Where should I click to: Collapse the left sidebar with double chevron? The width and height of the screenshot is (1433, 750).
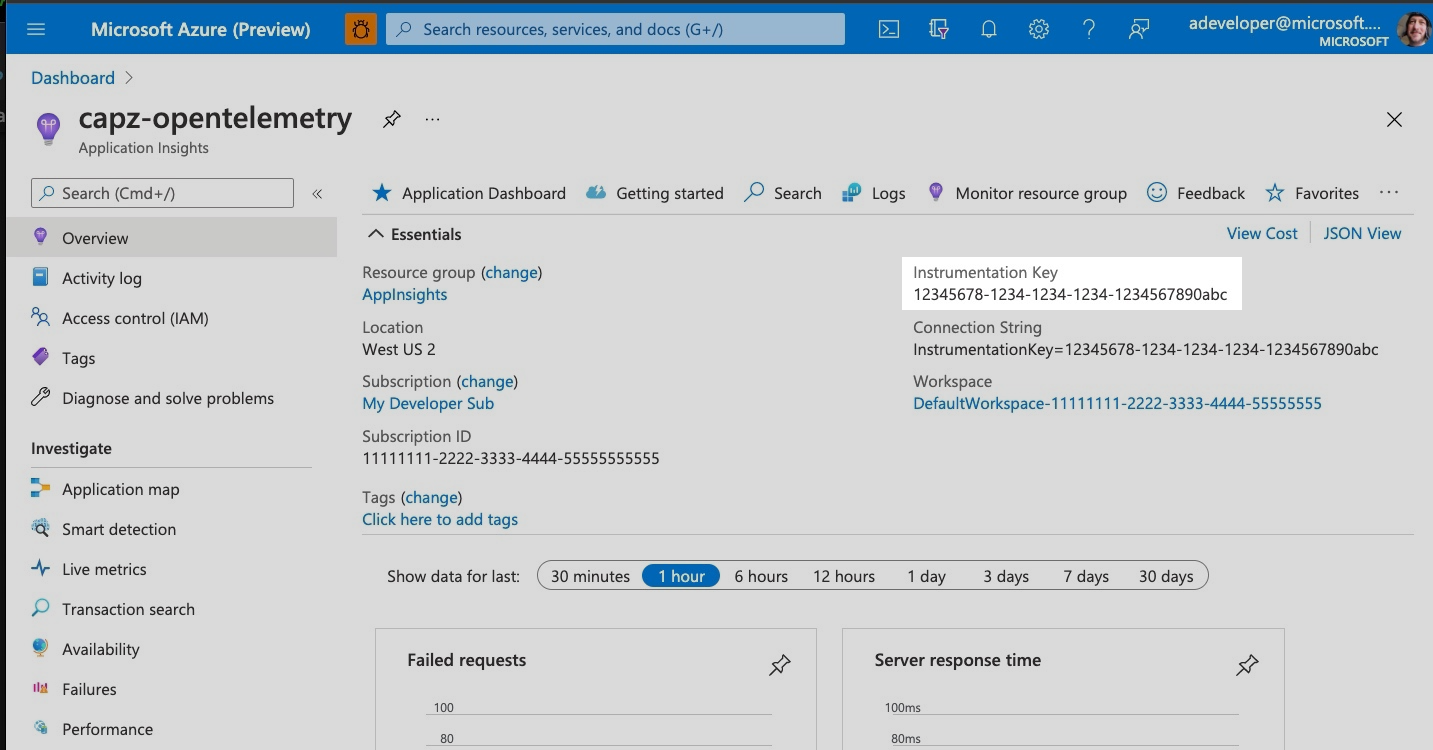(x=317, y=194)
